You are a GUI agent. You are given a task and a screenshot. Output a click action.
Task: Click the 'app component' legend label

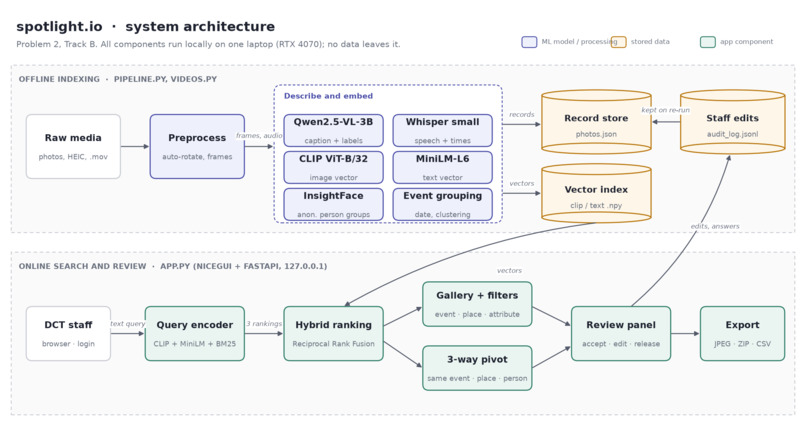746,42
